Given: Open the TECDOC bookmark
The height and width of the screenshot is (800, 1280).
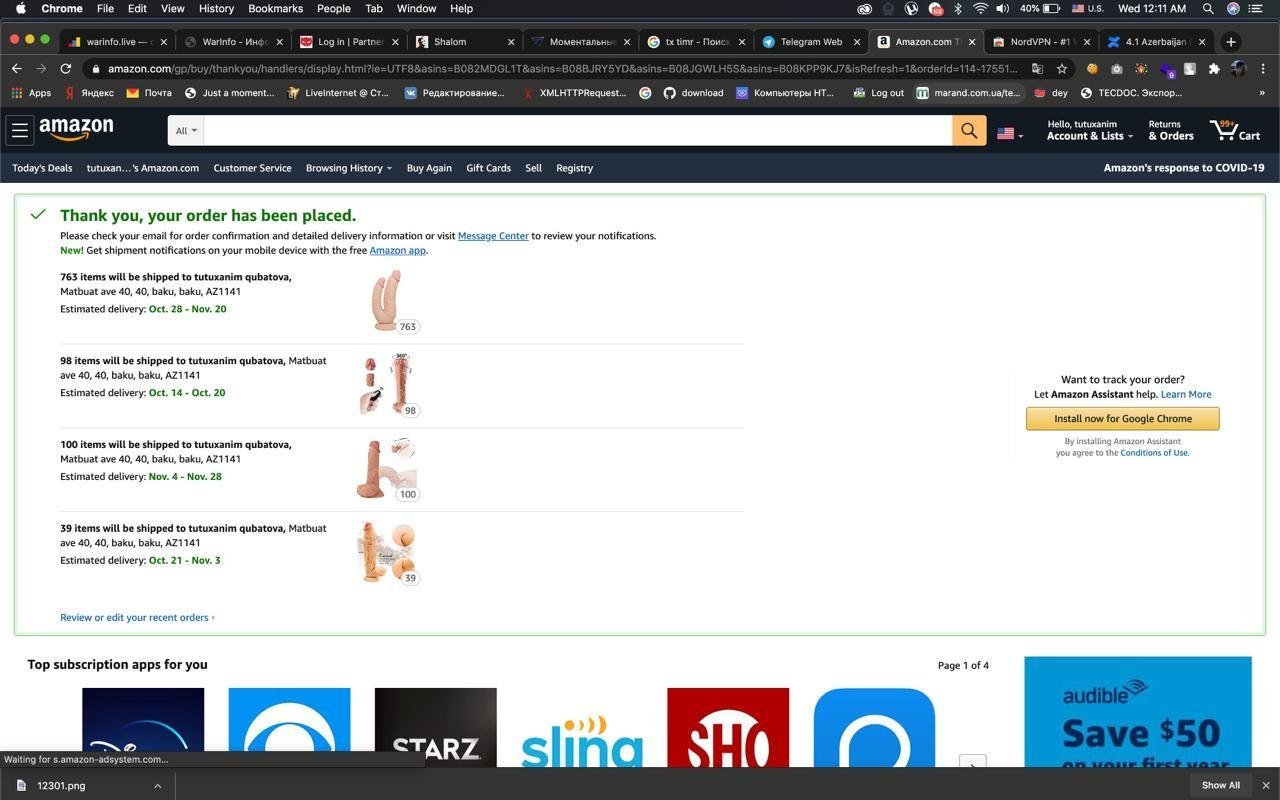Looking at the screenshot, I should (1131, 93).
